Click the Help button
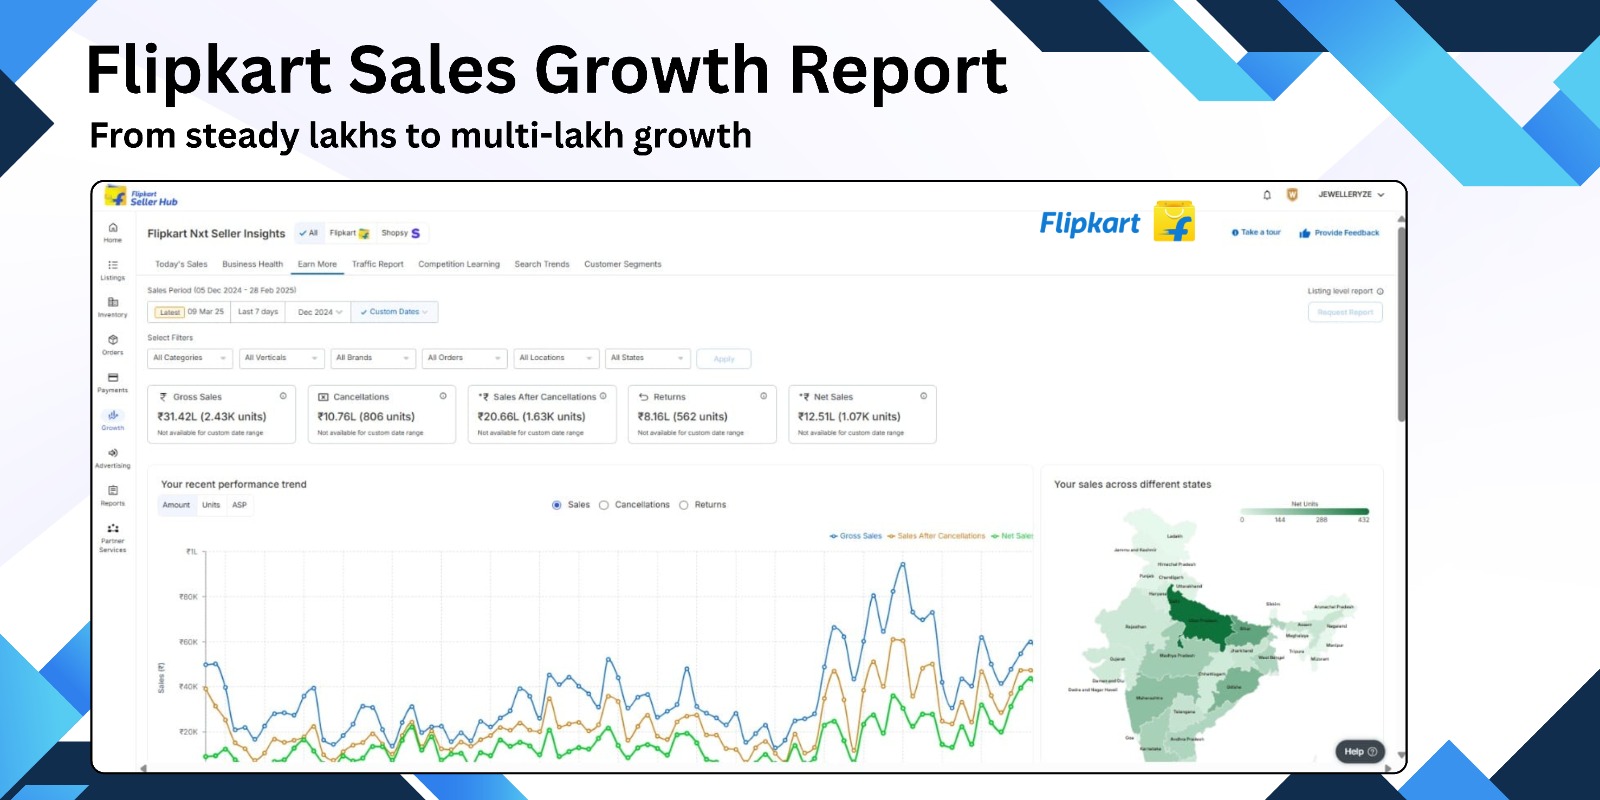This screenshot has height=800, width=1600. click(1359, 751)
